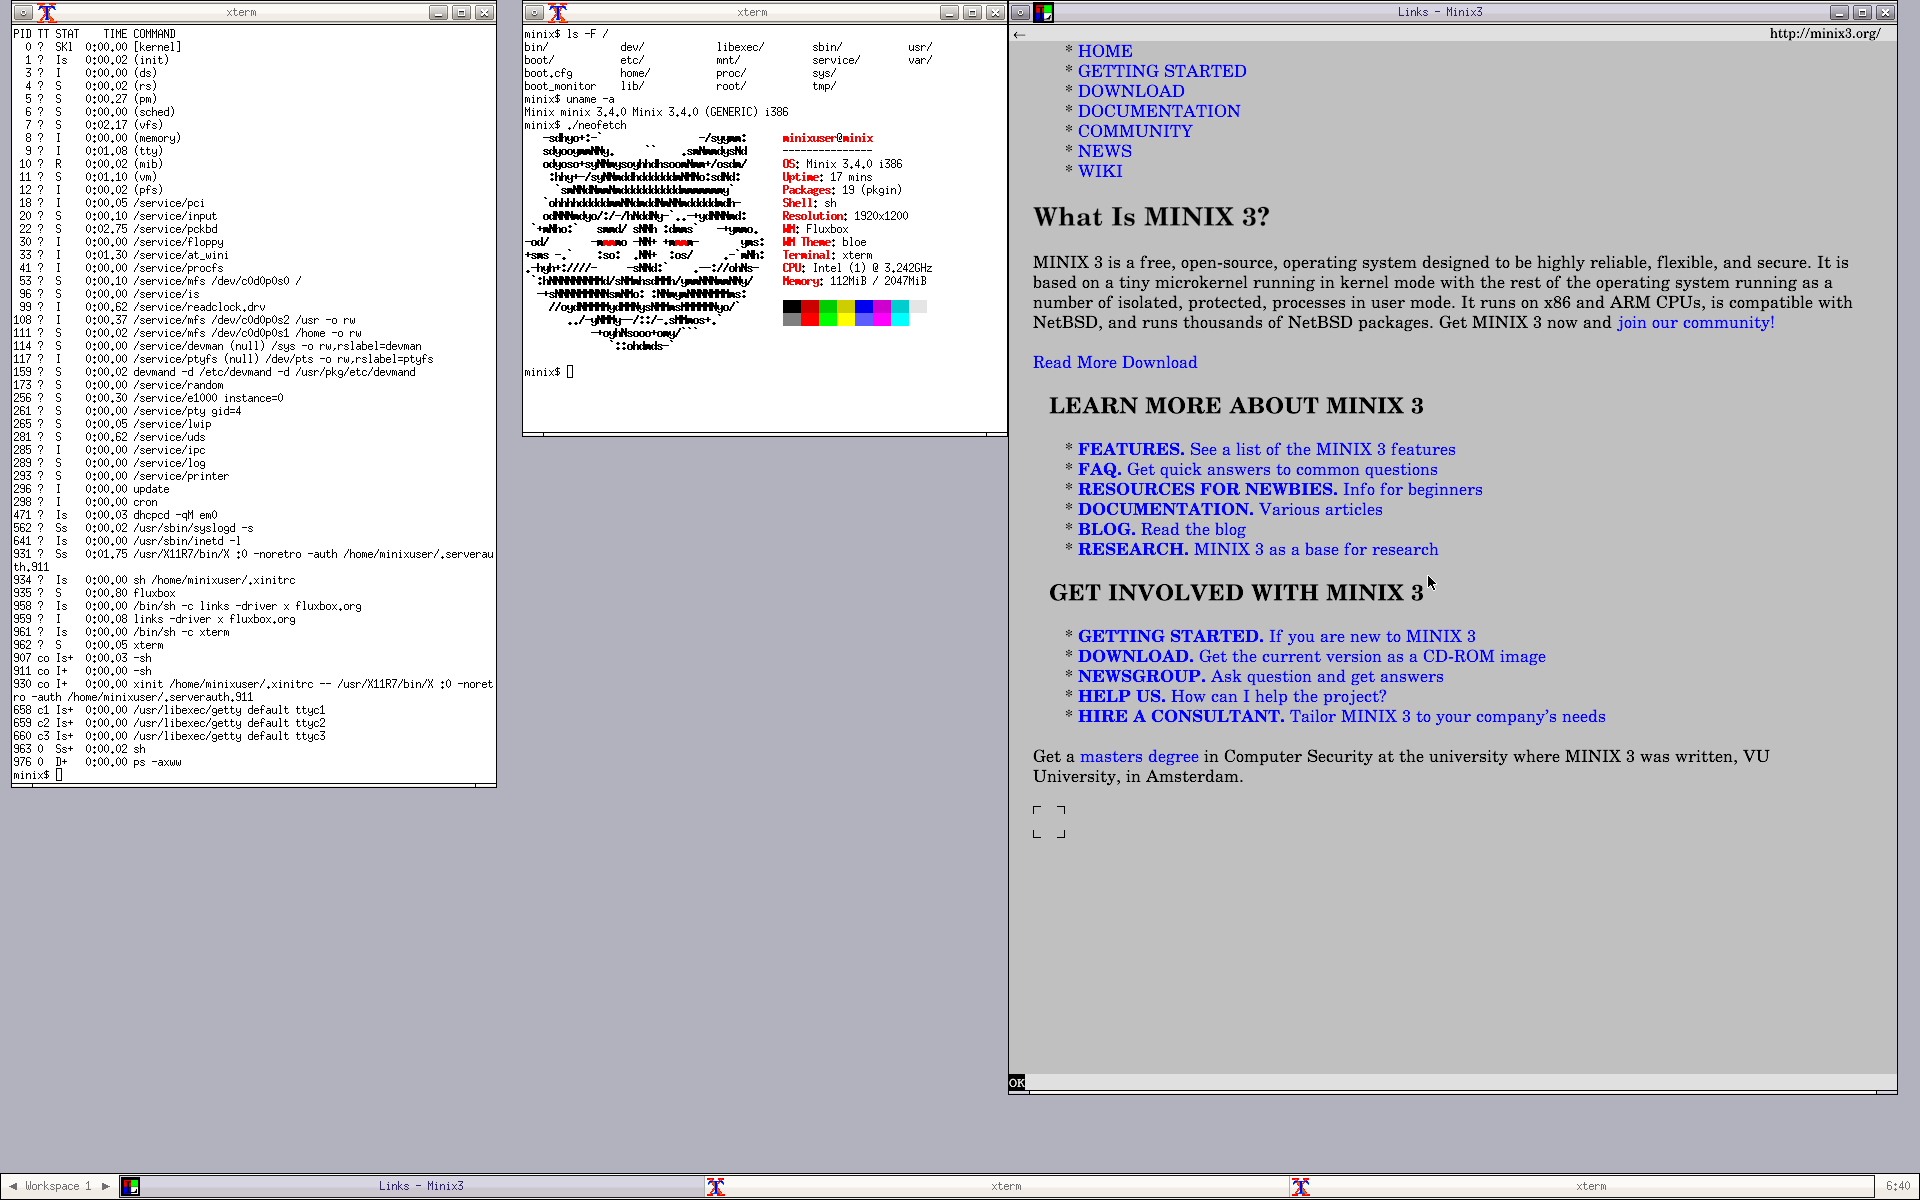The width and height of the screenshot is (1920, 1200).
Task: Click 'minixuser@minix' text in neofetch output
Action: 828,139
